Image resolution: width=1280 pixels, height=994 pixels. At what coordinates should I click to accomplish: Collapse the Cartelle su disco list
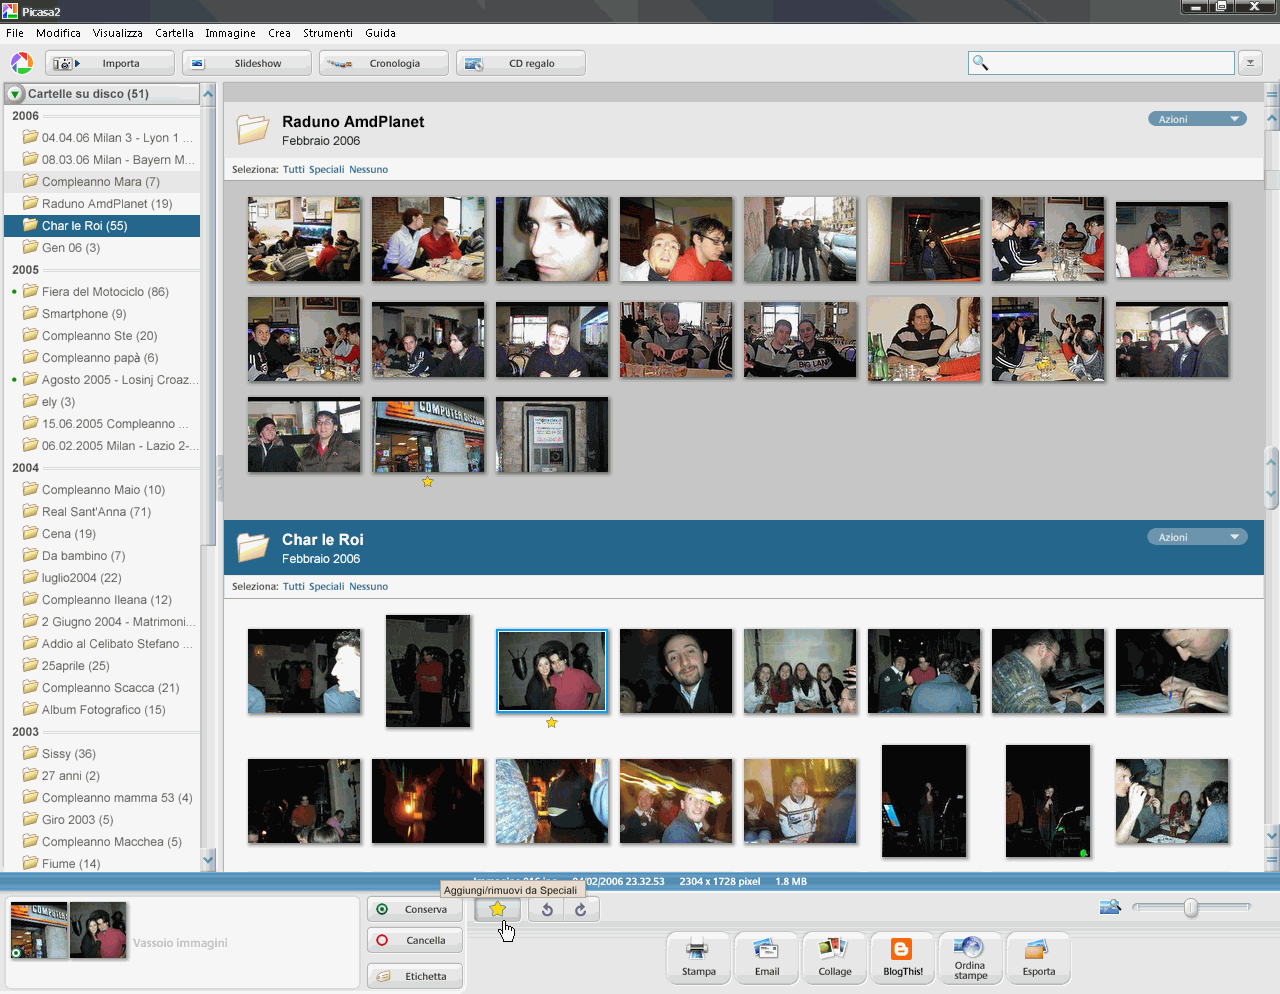(15, 94)
